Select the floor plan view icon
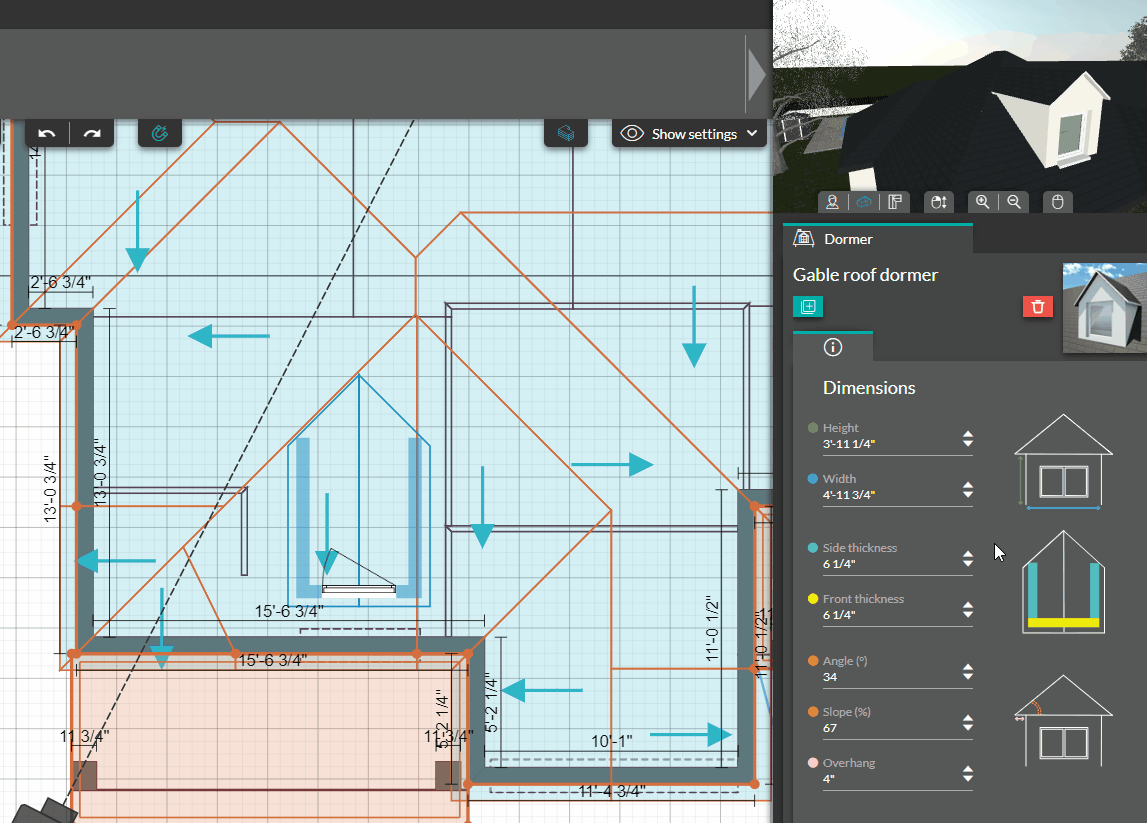This screenshot has height=823, width=1147. [x=893, y=202]
